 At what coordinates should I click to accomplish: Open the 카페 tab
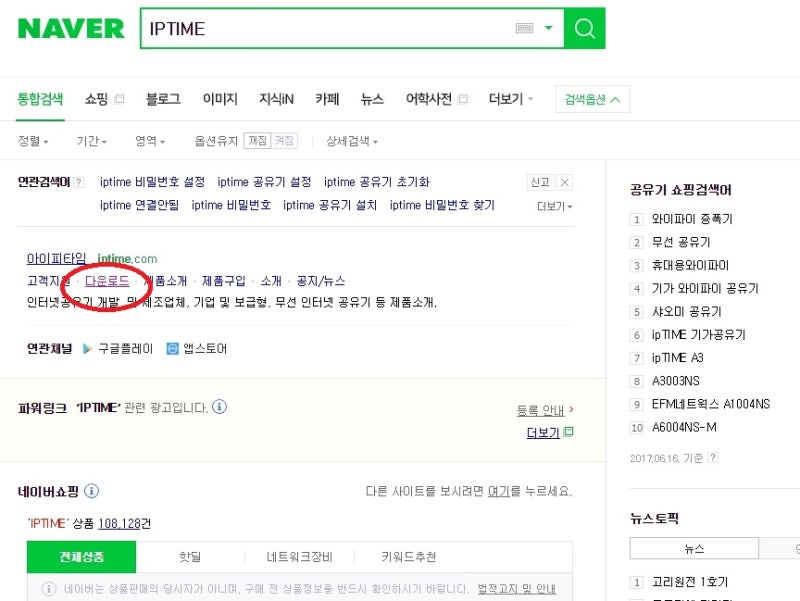(327, 99)
